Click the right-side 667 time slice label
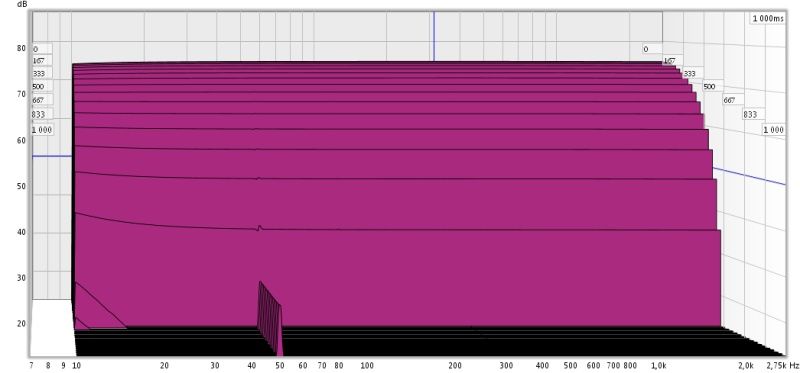Image resolution: width=800 pixels, height=373 pixels. [730, 101]
